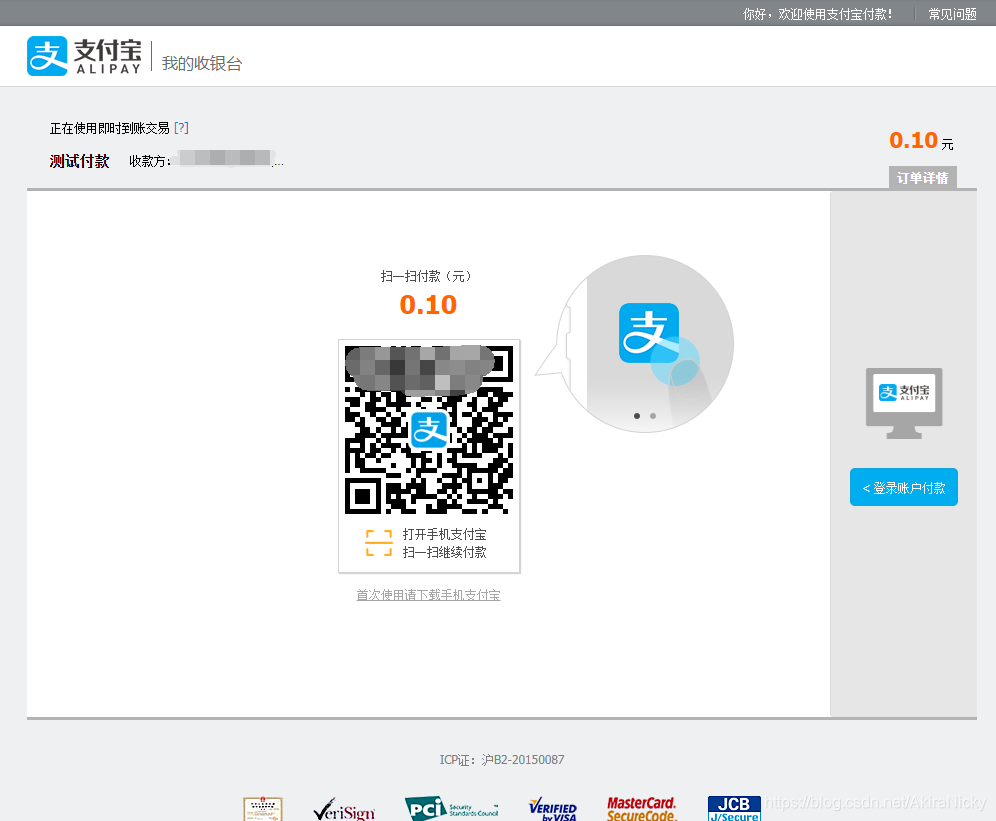Click the ICP证 沪B2-20150087 text
This screenshot has height=821, width=996.
502,759
